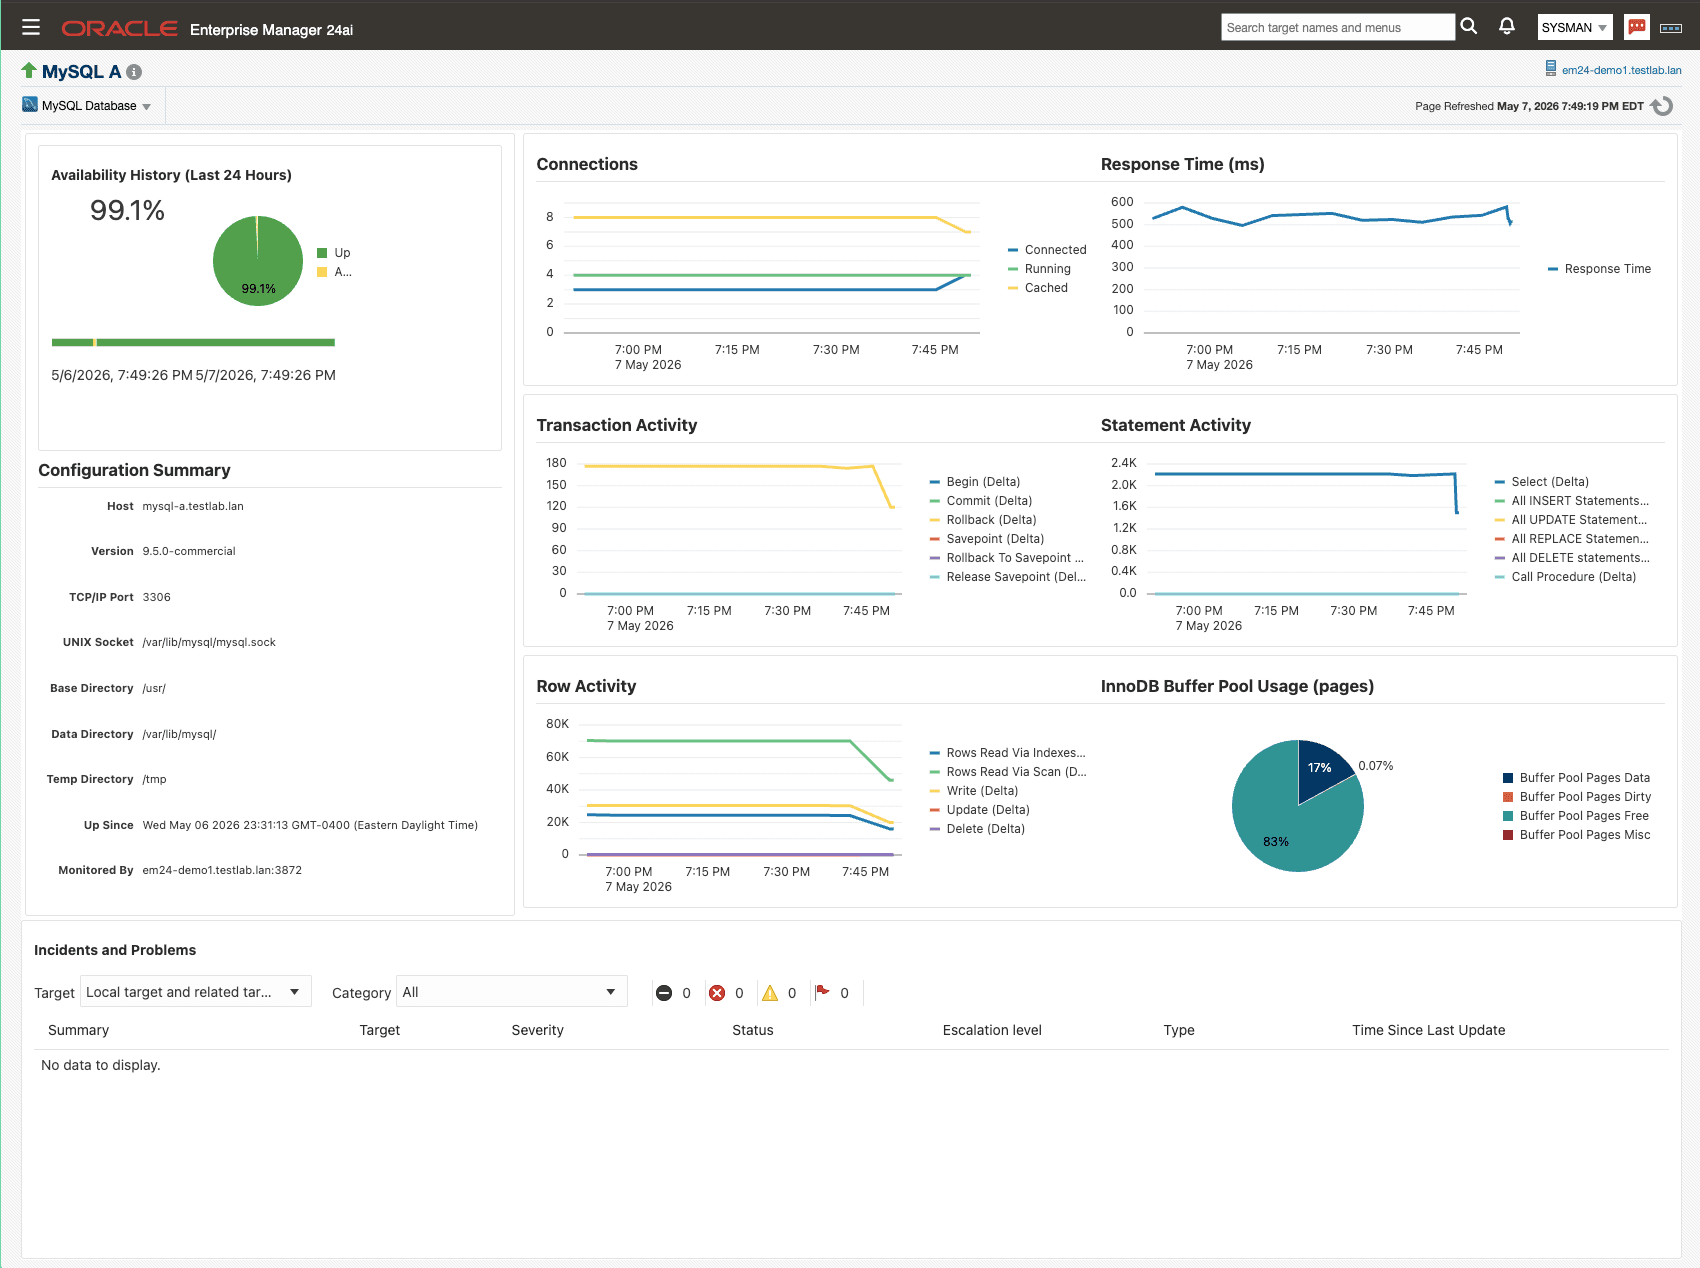Toggle Call Procedure (Delta) legend entry
The width and height of the screenshot is (1700, 1268).
[x=1566, y=577]
